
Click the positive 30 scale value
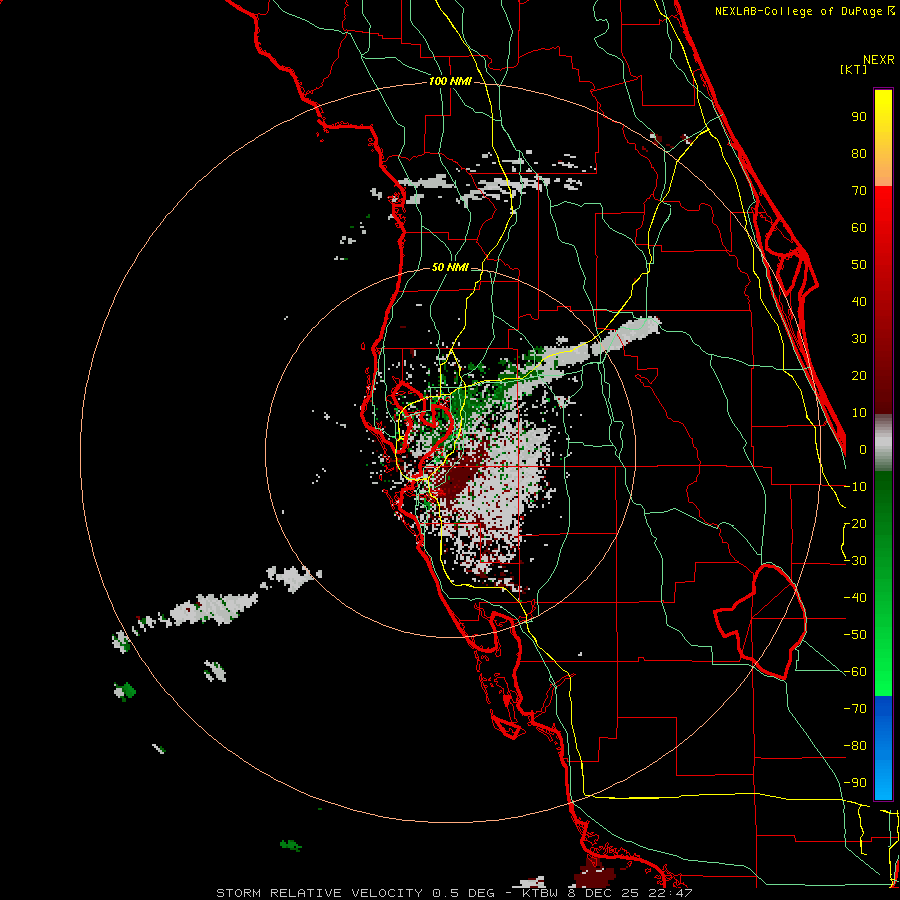859,339
